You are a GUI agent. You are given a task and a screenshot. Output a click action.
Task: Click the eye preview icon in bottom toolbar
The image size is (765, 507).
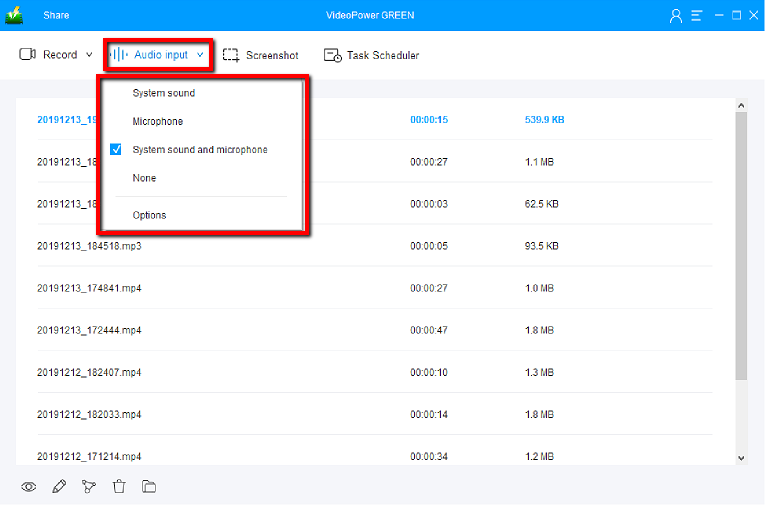29,487
